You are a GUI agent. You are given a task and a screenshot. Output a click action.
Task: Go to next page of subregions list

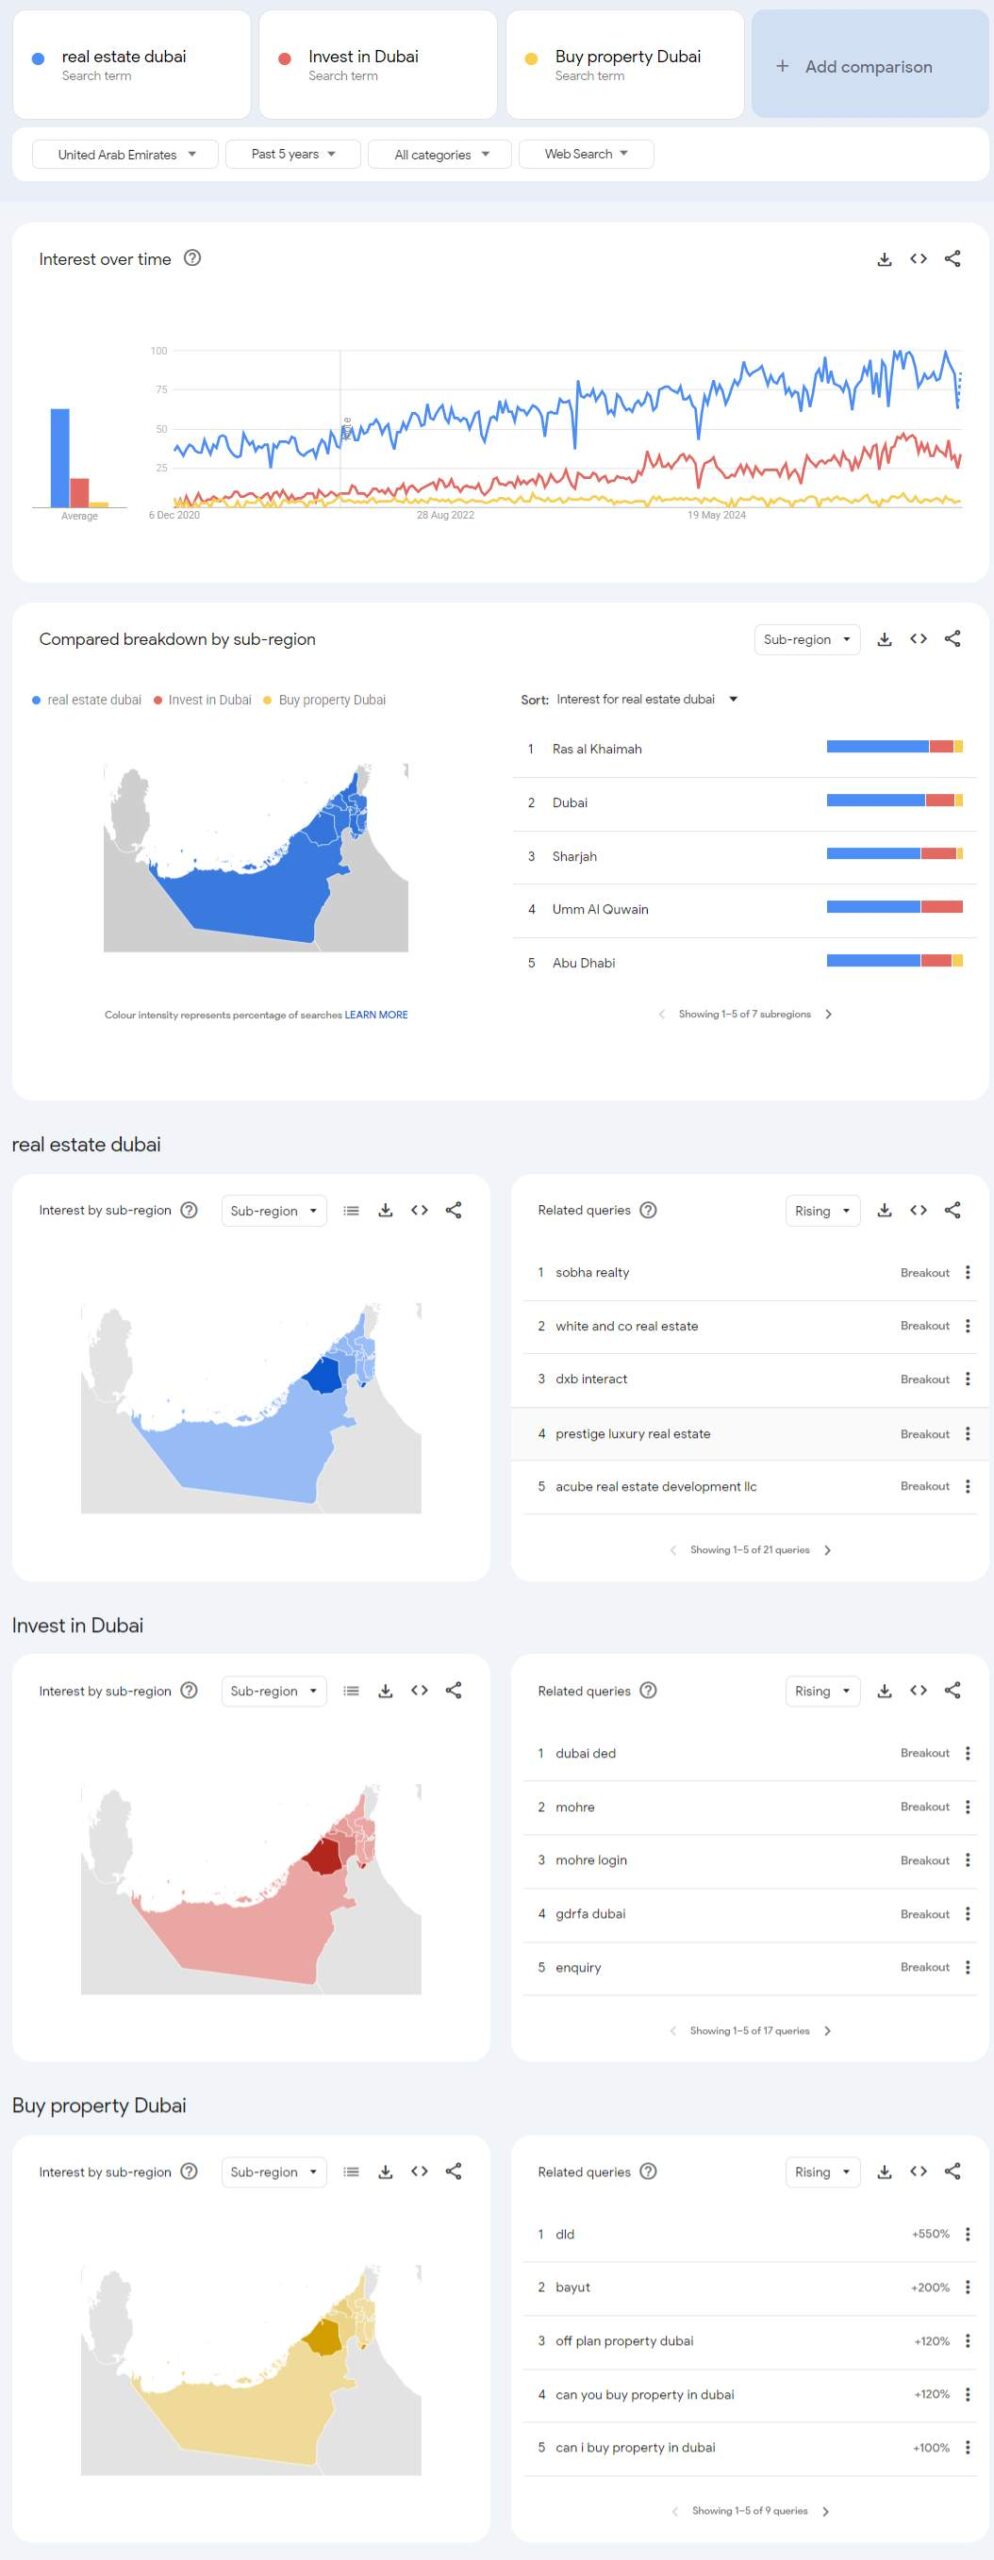coord(828,1014)
